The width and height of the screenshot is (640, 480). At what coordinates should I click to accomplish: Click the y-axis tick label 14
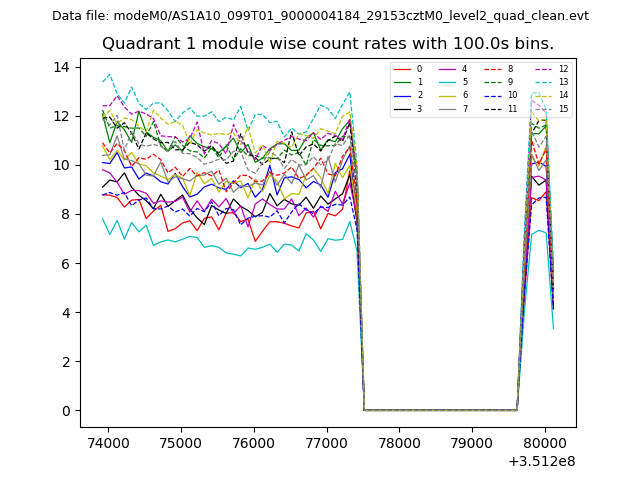coord(61,67)
